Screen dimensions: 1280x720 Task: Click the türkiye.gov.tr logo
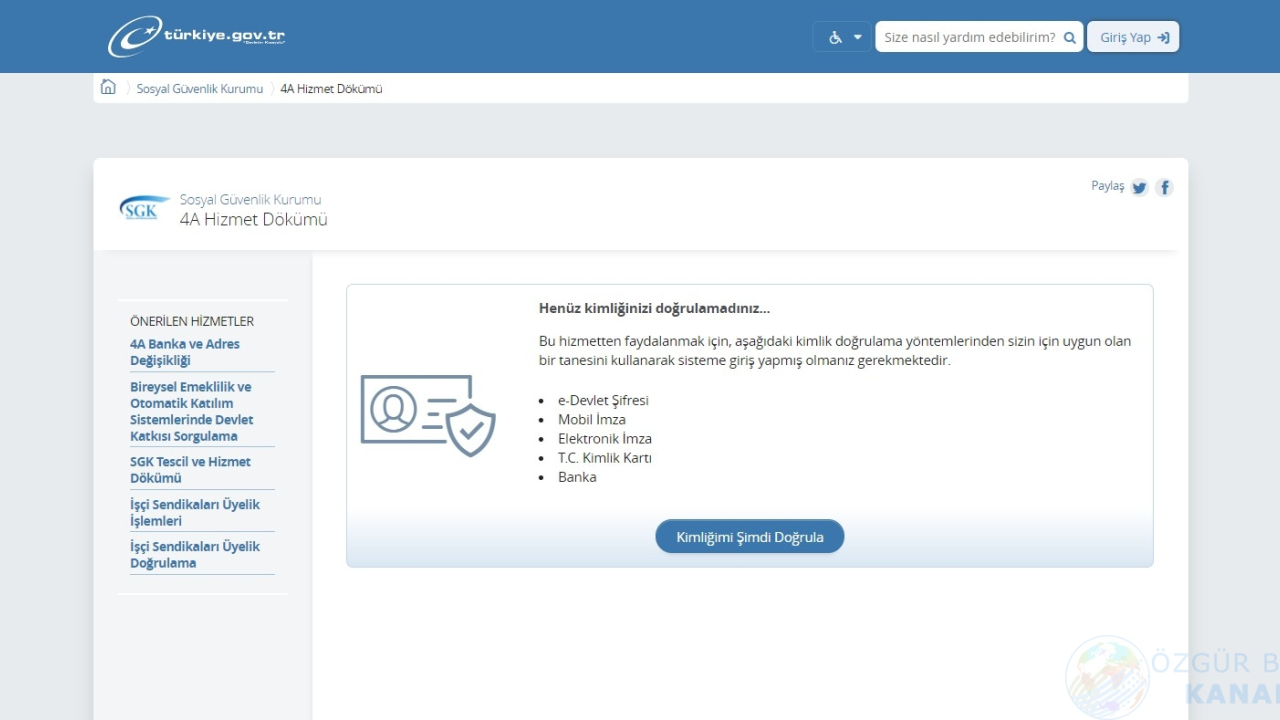click(197, 36)
